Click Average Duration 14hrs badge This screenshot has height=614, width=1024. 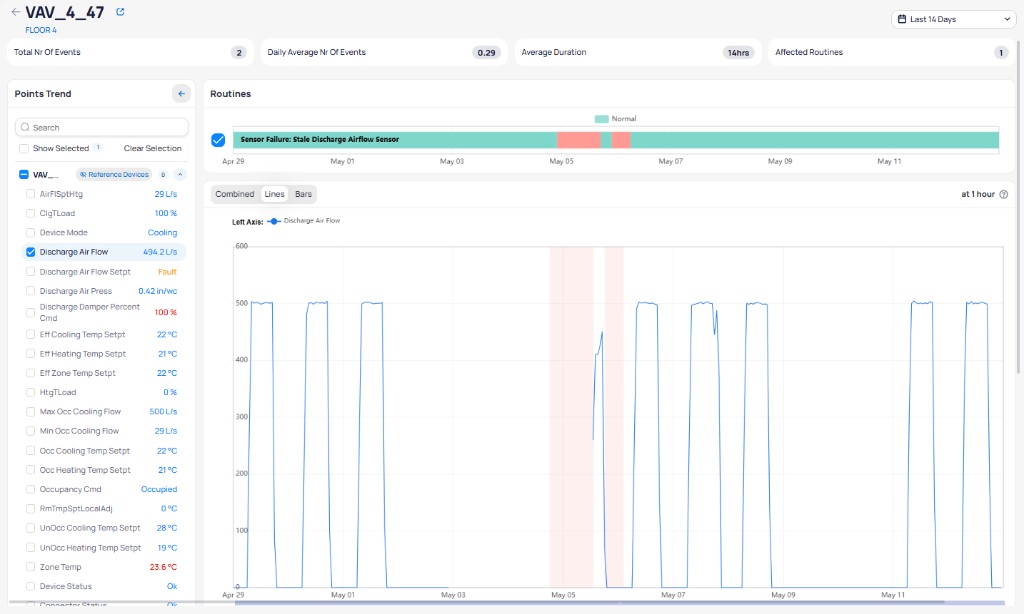(738, 53)
